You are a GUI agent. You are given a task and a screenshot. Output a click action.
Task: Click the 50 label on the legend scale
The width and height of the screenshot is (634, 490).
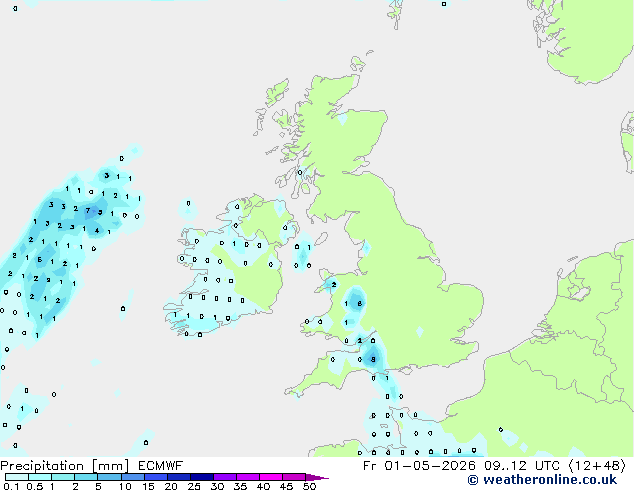309,486
